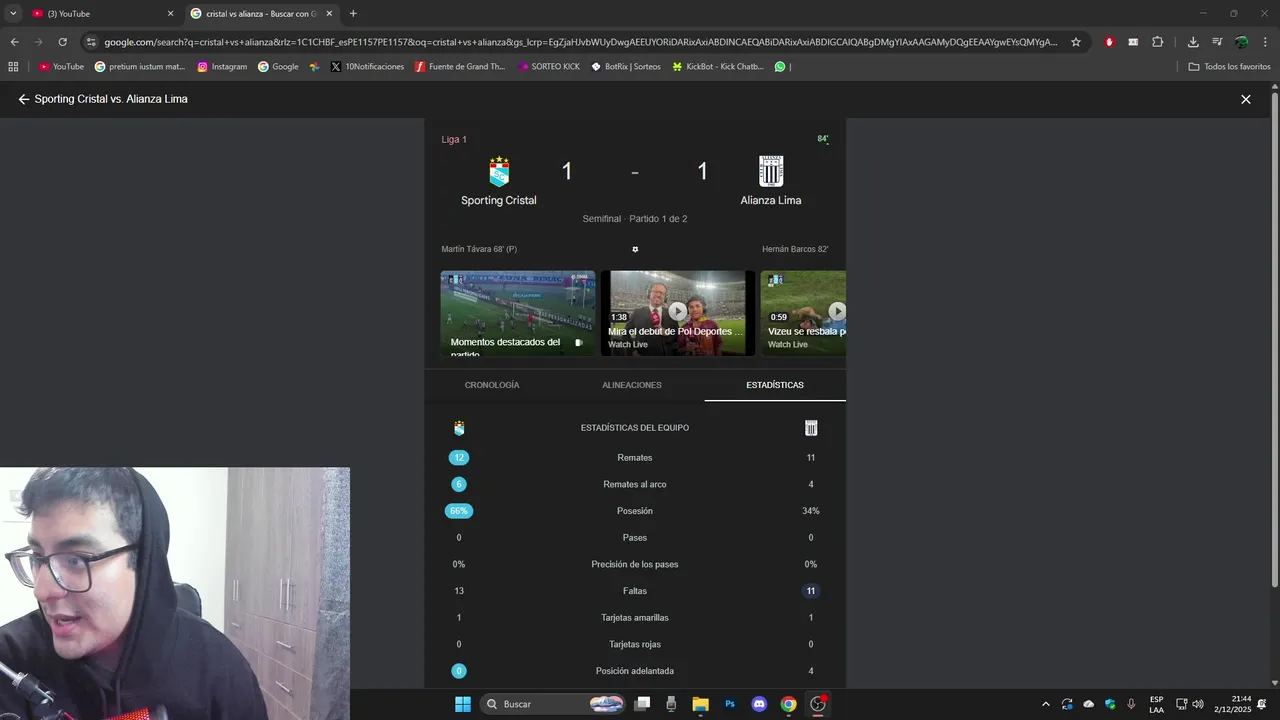Click the browser back arrow

point(14,42)
